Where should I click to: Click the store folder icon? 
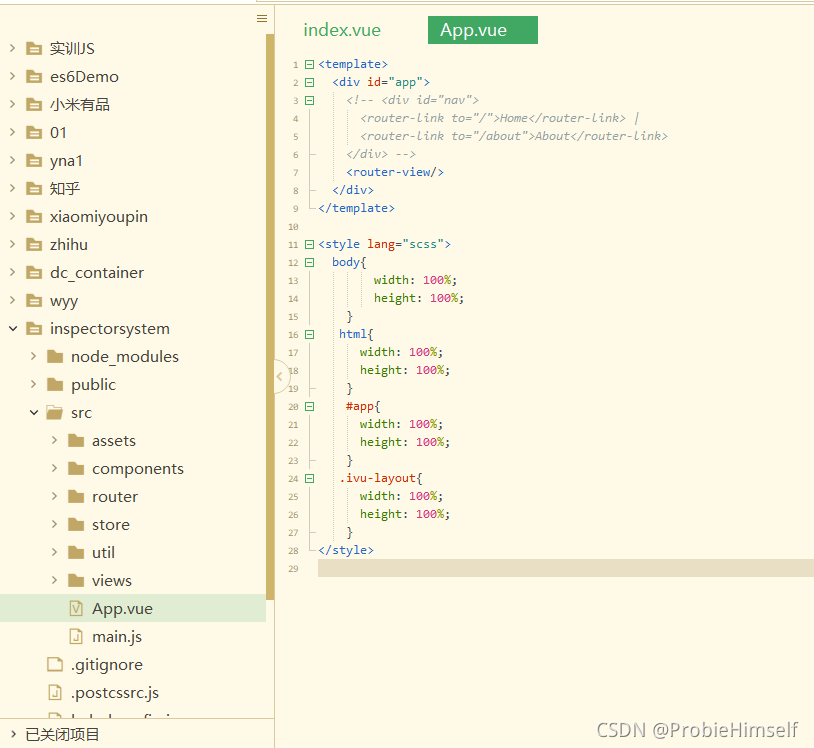76,525
